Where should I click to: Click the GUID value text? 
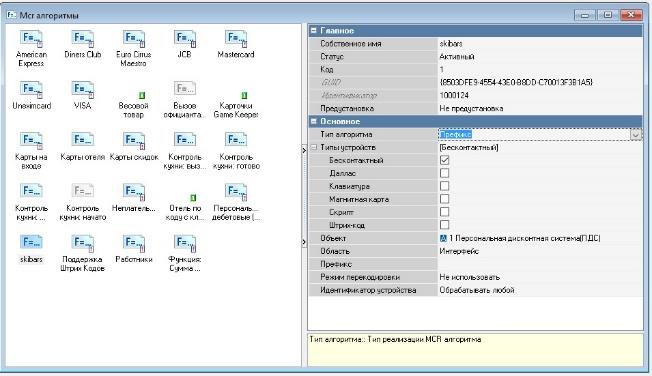tap(516, 82)
